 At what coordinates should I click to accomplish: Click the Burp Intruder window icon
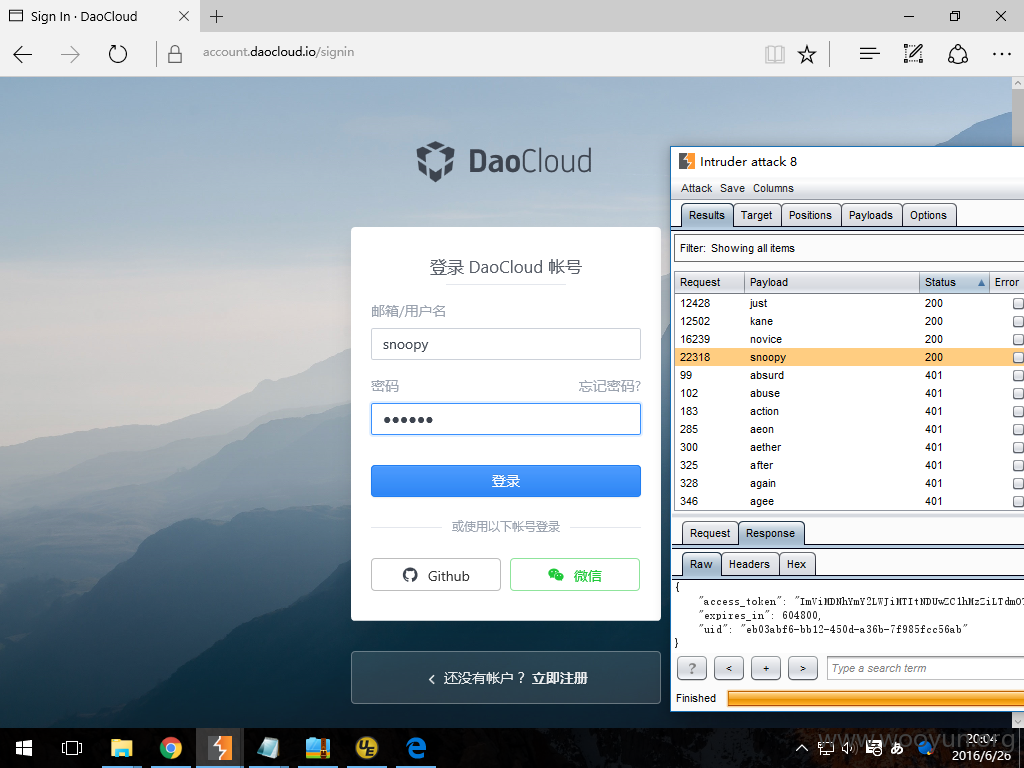(686, 161)
